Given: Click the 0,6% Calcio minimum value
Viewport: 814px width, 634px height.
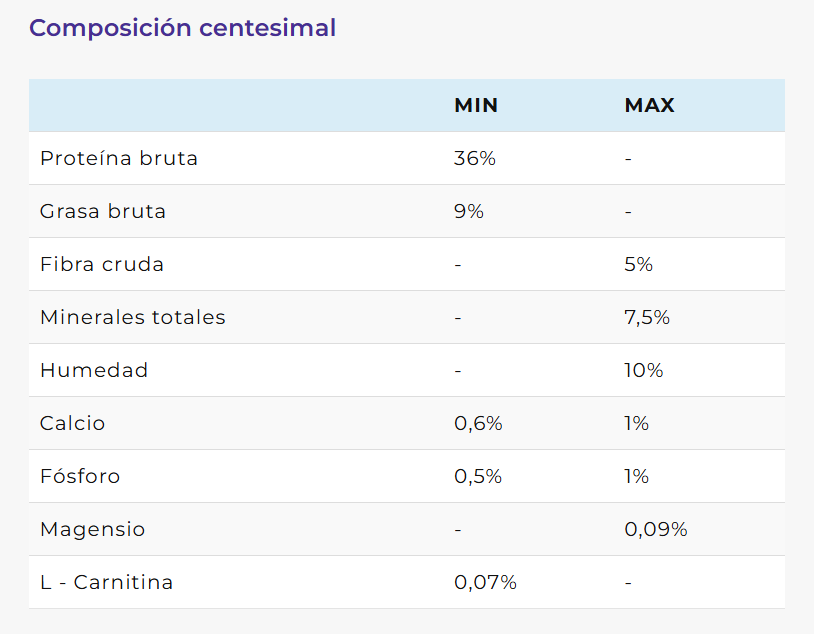Looking at the screenshot, I should 478,423.
